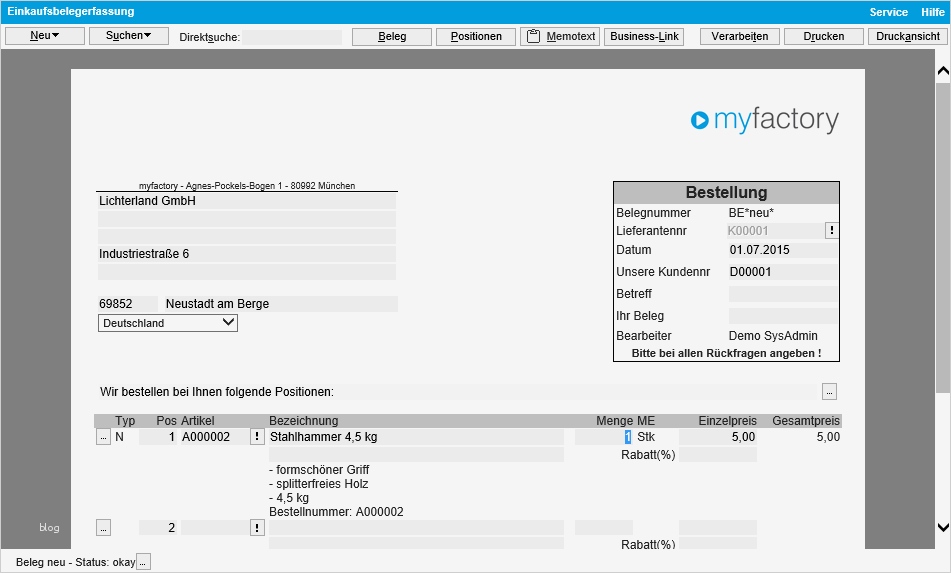This screenshot has width=951, height=573.
Task: Click the scroll down arrow
Action: (943, 527)
